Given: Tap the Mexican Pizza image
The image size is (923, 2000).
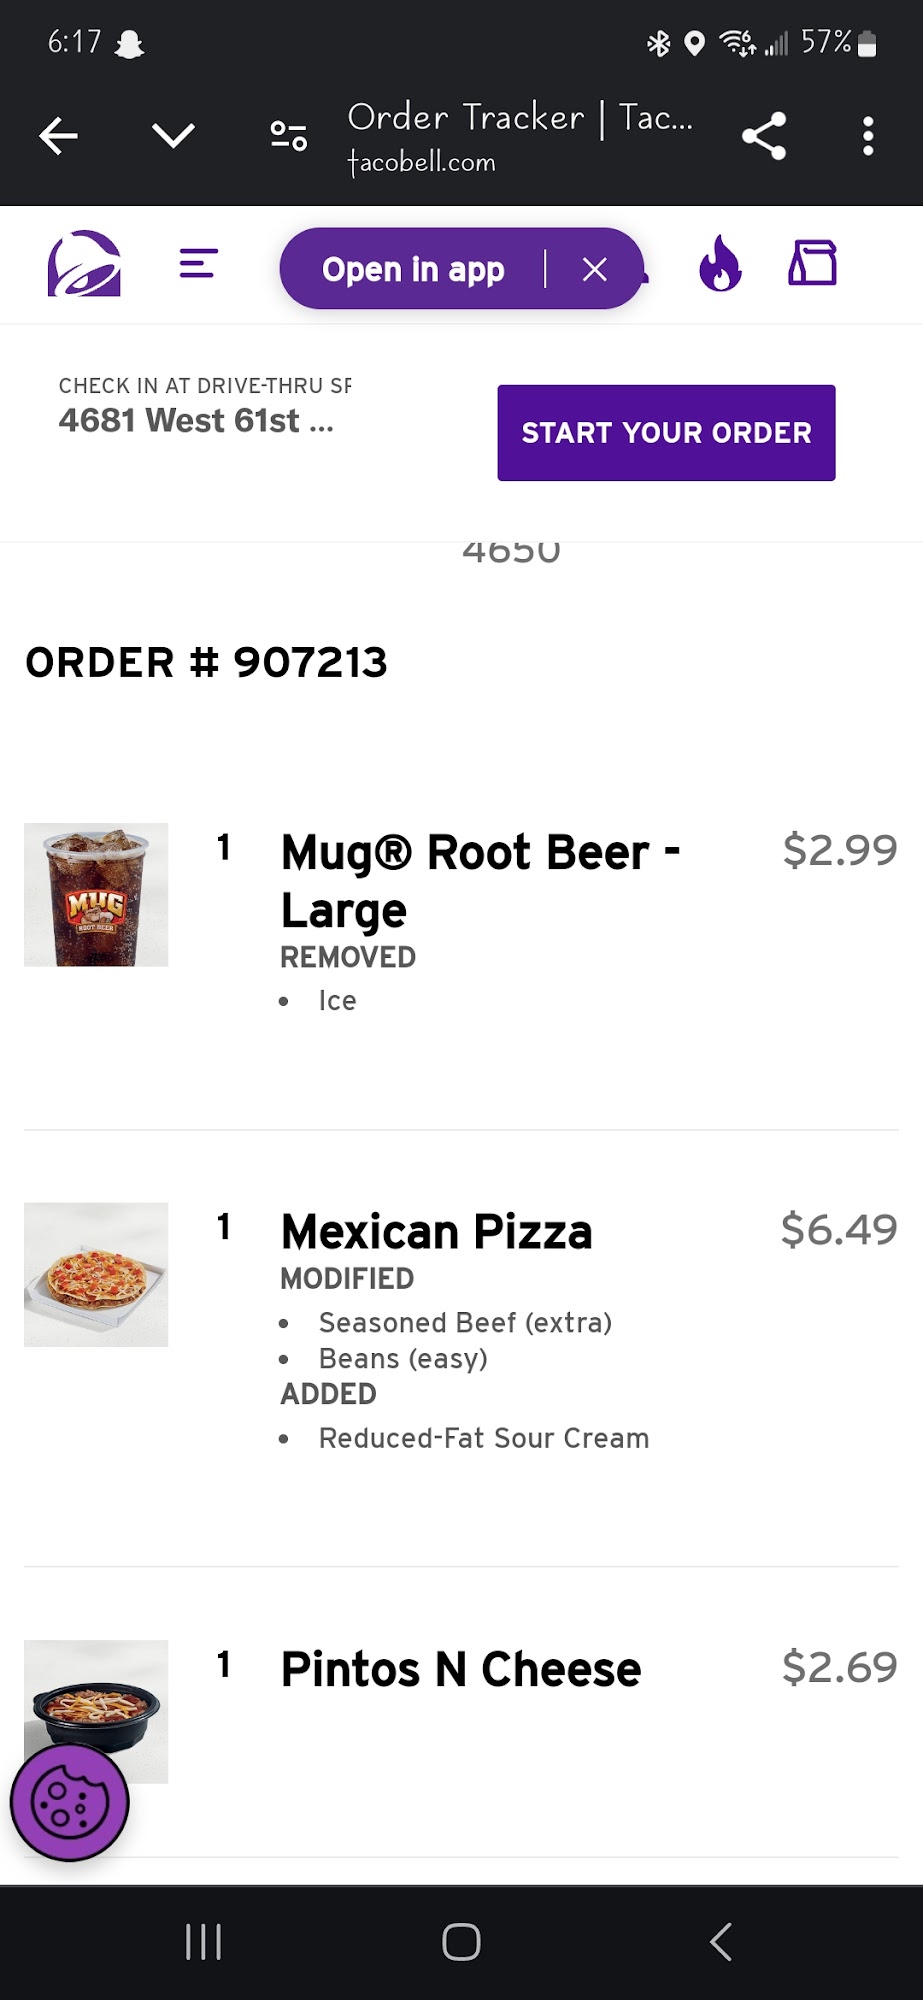Looking at the screenshot, I should (x=96, y=1274).
